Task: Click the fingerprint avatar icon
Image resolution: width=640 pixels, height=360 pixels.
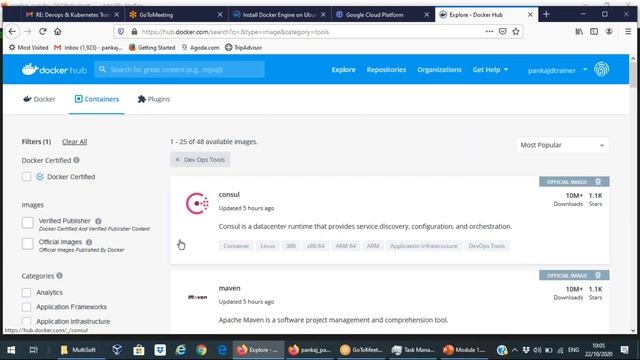Action: tap(601, 69)
